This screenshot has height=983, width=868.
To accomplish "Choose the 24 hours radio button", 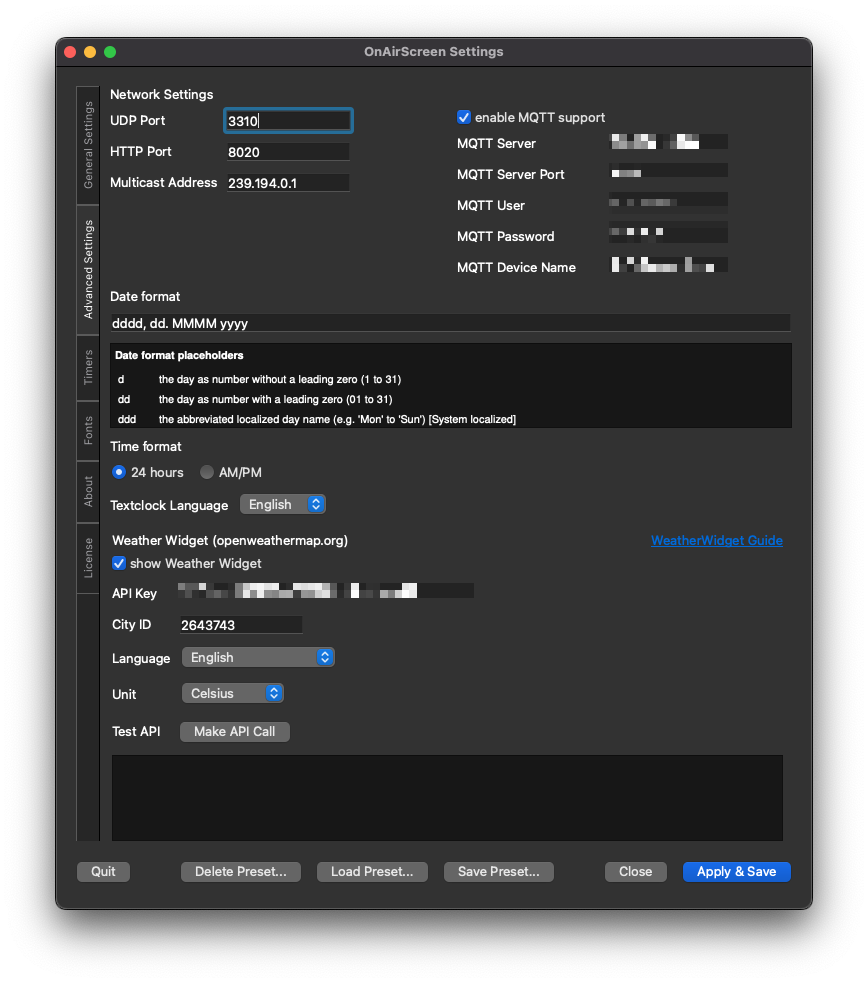I will click(x=119, y=472).
